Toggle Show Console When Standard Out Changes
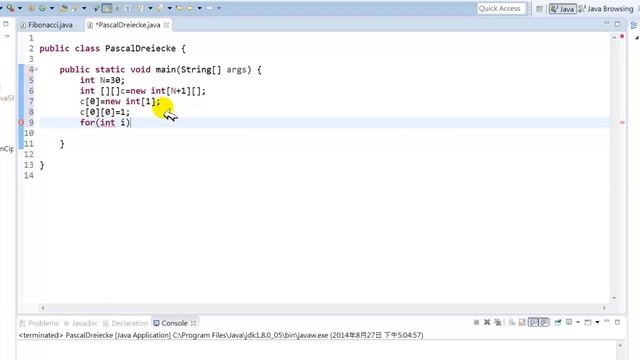The width and height of the screenshot is (640, 360). tap(533, 322)
